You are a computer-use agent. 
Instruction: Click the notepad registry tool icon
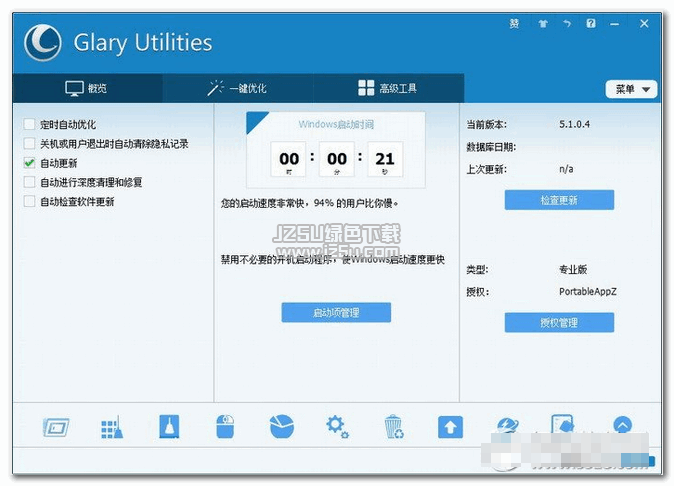coord(563,424)
